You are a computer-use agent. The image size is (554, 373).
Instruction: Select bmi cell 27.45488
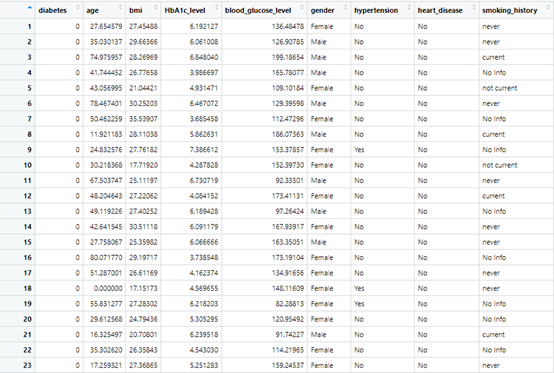tap(143, 26)
